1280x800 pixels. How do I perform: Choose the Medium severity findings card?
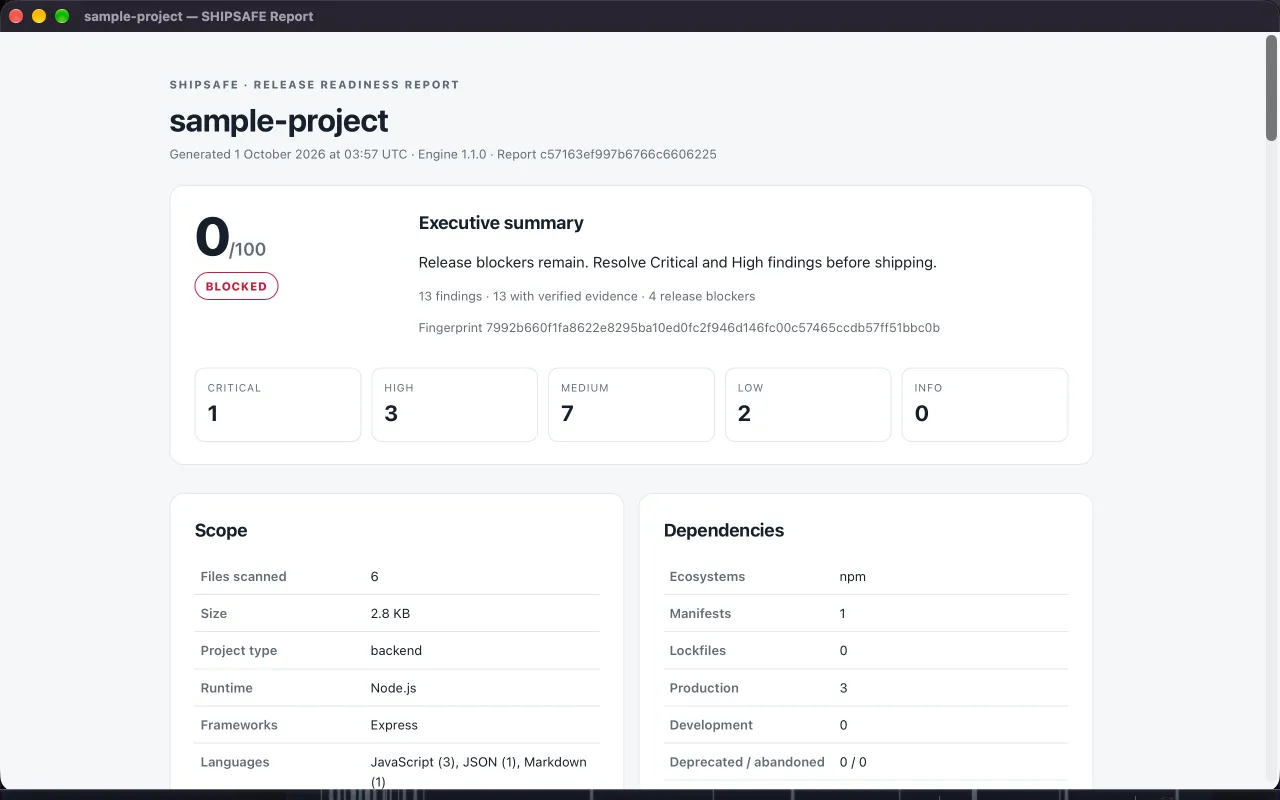point(631,404)
